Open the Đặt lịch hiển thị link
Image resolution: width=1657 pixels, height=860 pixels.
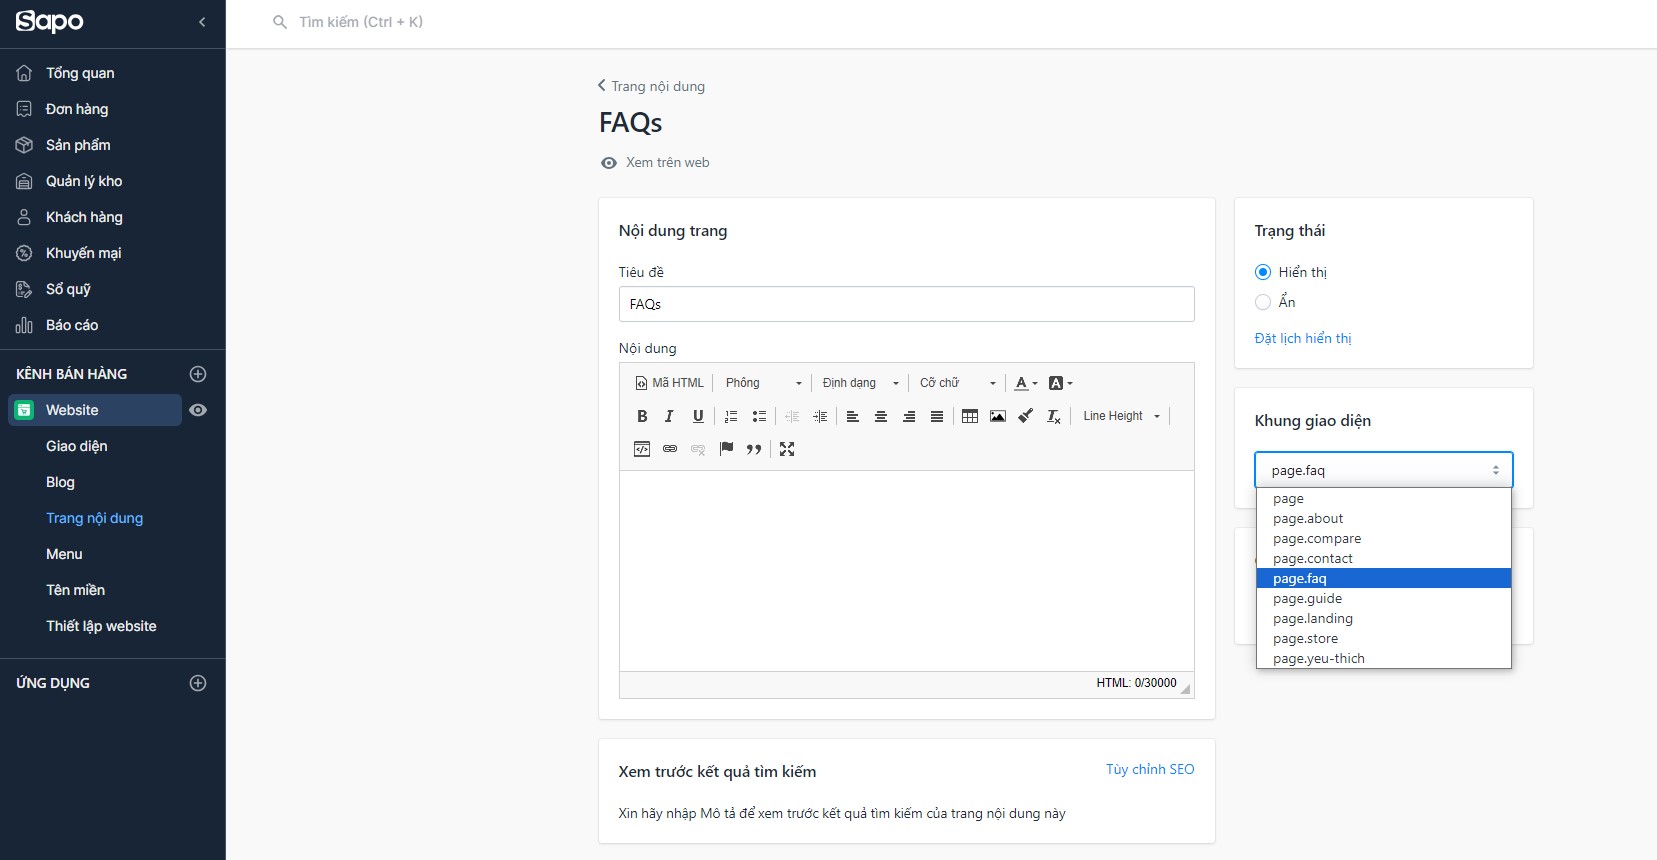pos(1303,338)
